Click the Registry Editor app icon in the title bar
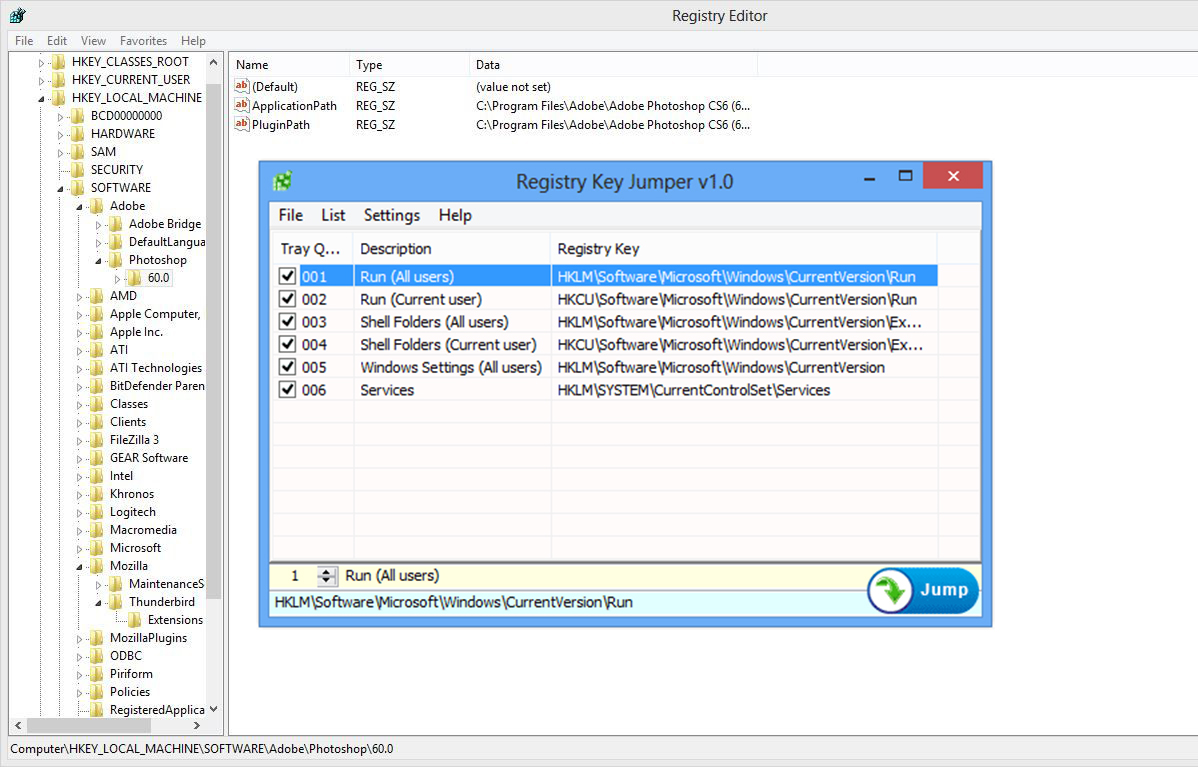The width and height of the screenshot is (1198, 767). click(18, 15)
